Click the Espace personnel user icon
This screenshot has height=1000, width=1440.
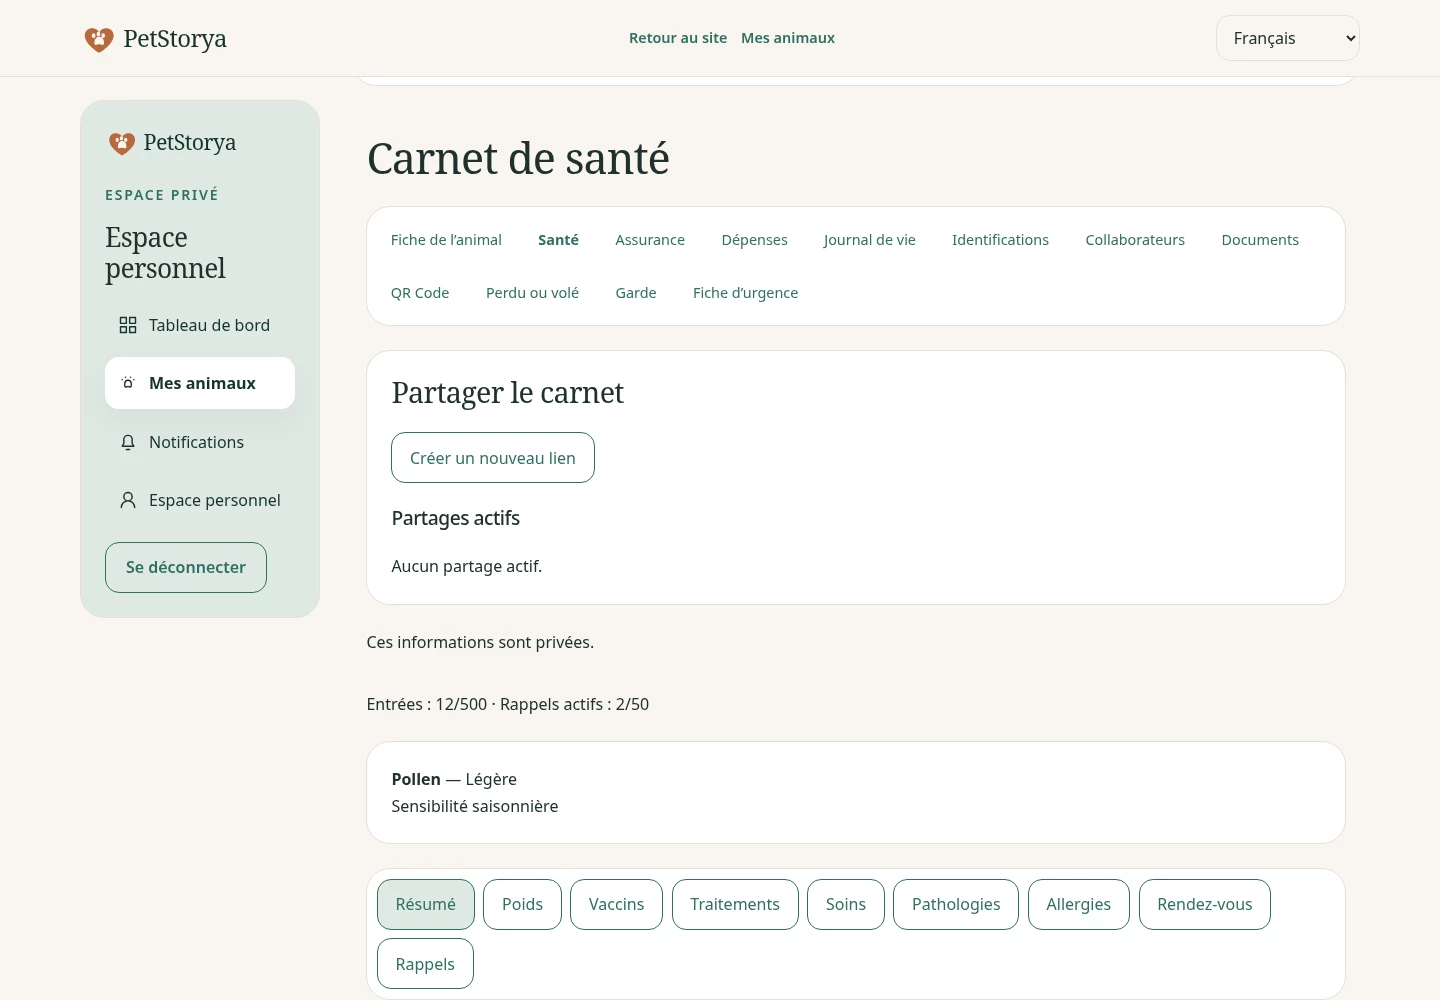(x=128, y=500)
